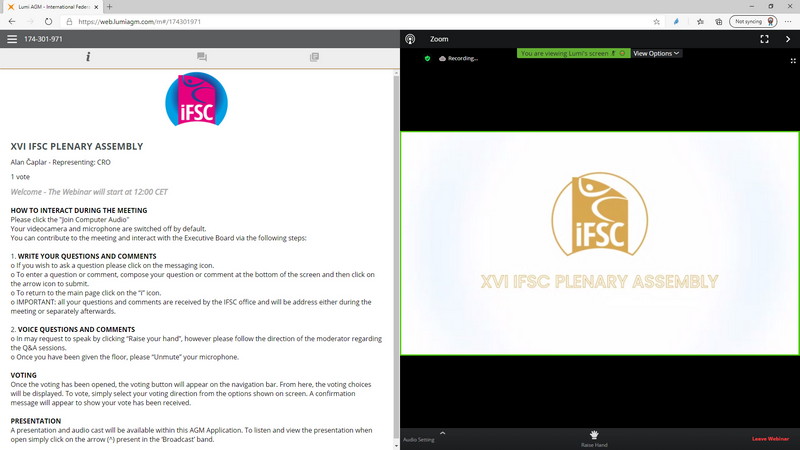800x450 pixels.
Task: Expand audio options caret
Action: click(442, 433)
